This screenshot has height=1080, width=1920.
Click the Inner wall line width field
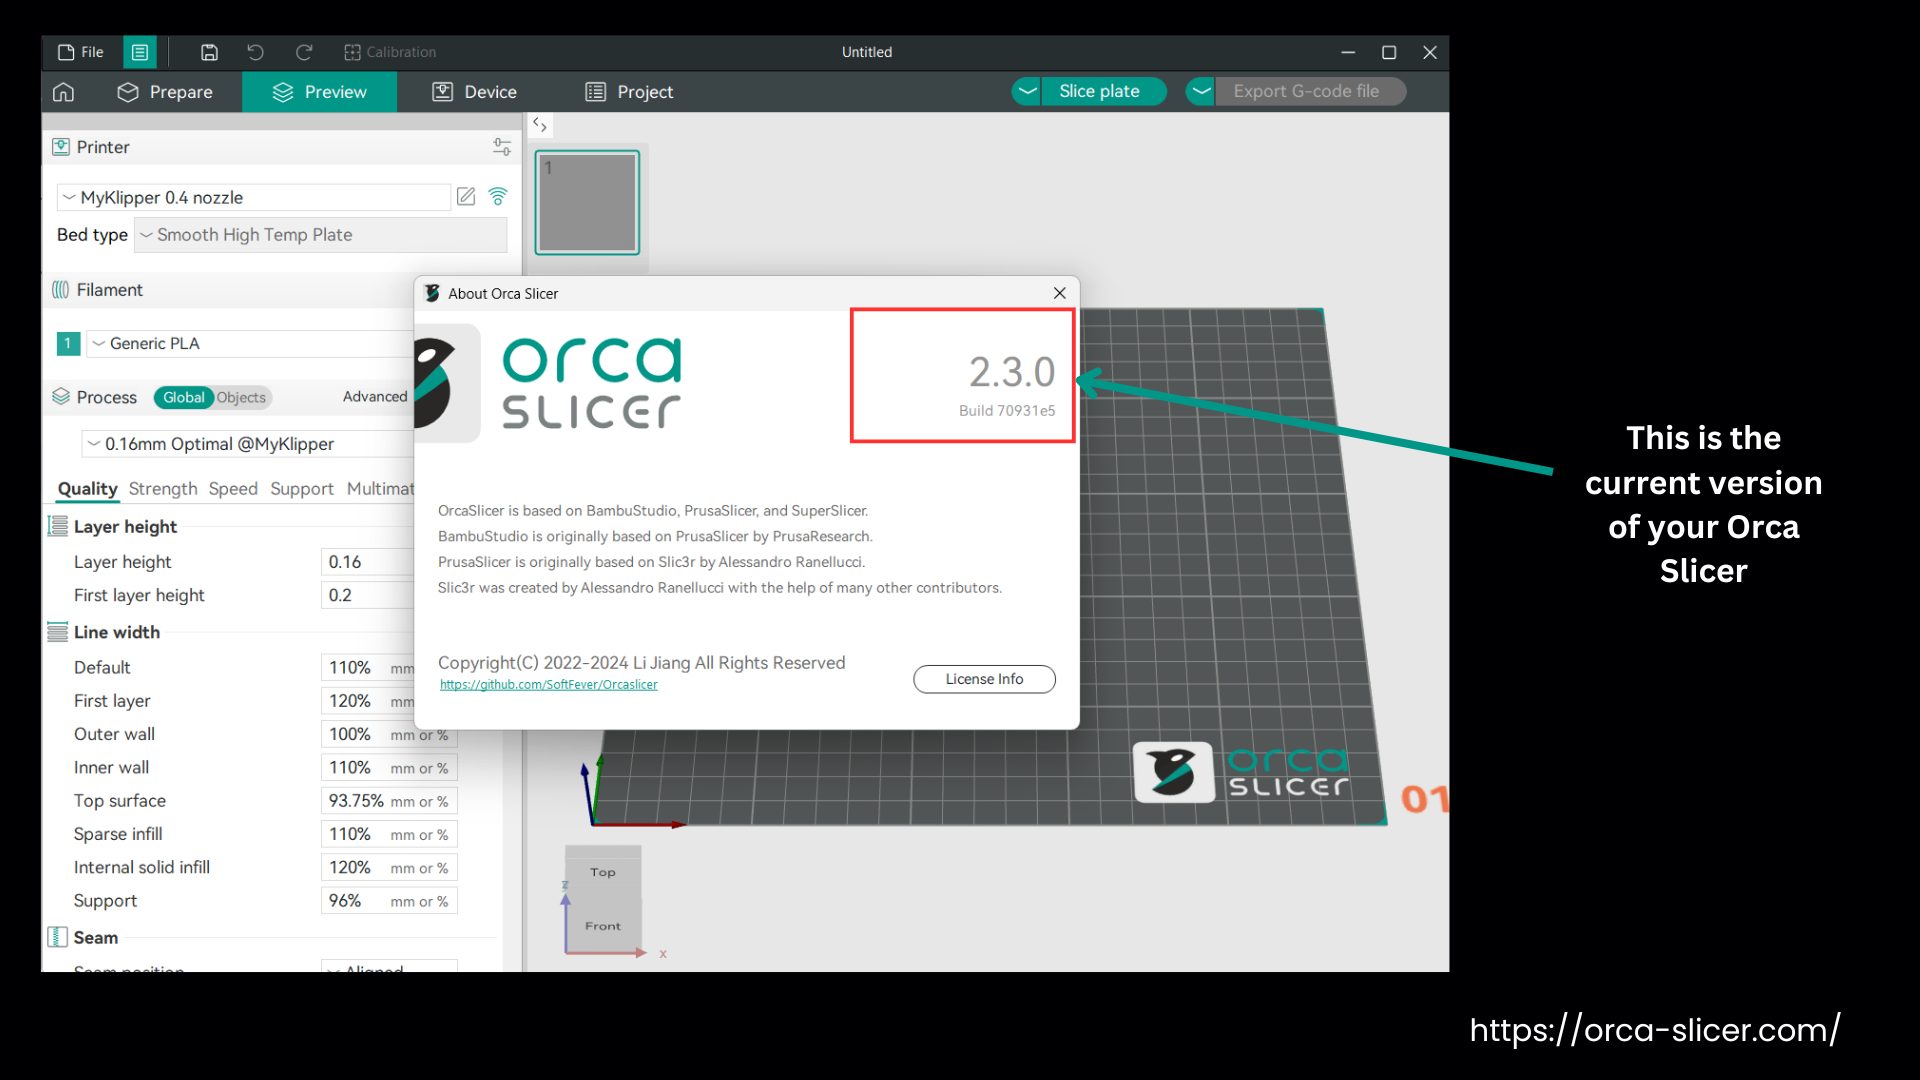tap(389, 767)
